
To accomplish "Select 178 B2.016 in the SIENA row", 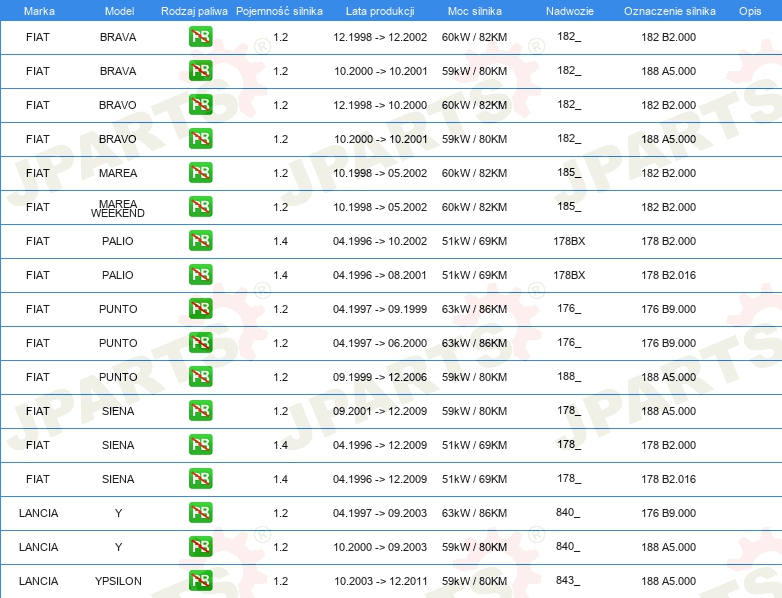I will click(x=668, y=479).
